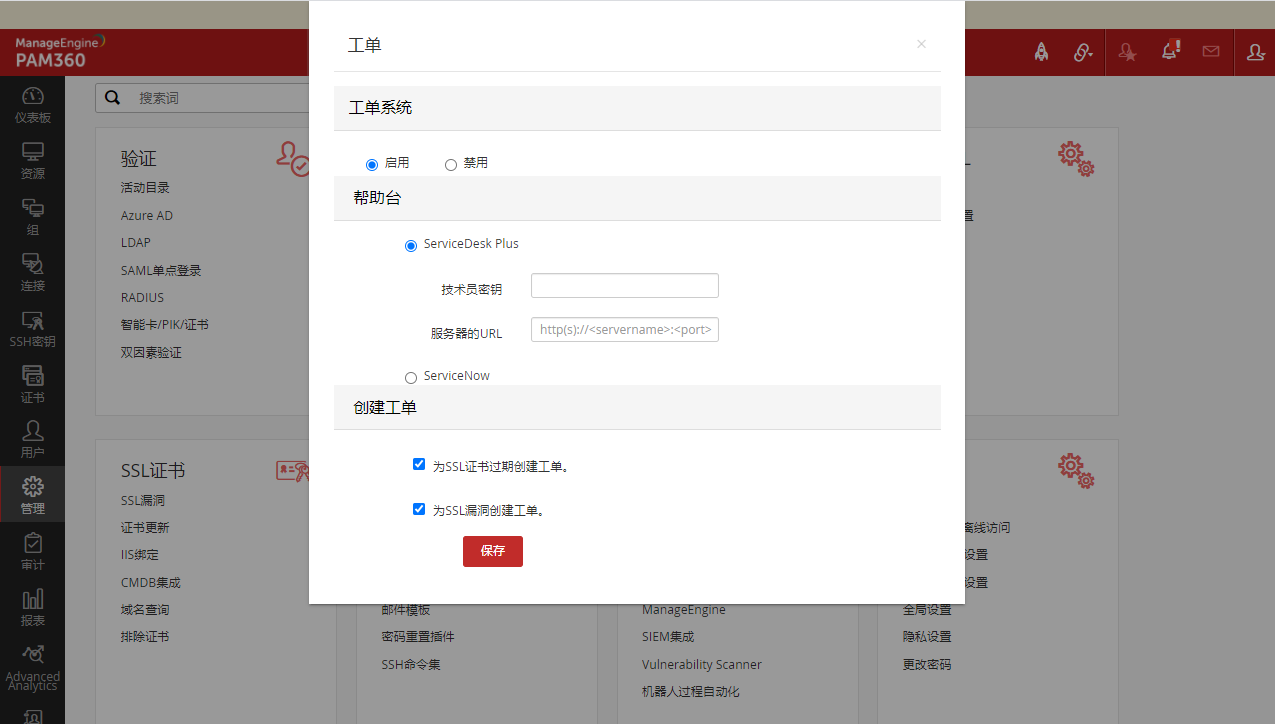Click the user star icon in header
The width and height of the screenshot is (1275, 724).
[x=1127, y=52]
